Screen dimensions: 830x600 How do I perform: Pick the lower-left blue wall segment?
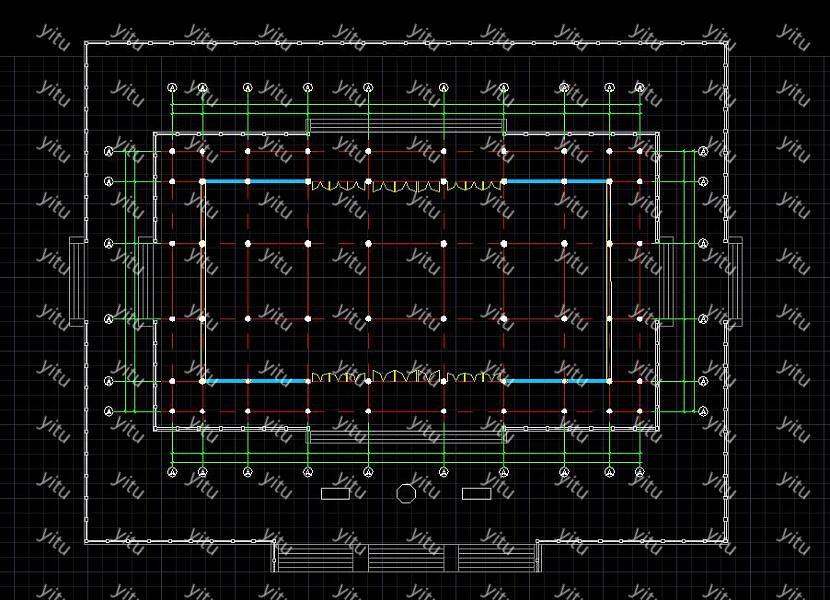pyautogui.click(x=255, y=381)
